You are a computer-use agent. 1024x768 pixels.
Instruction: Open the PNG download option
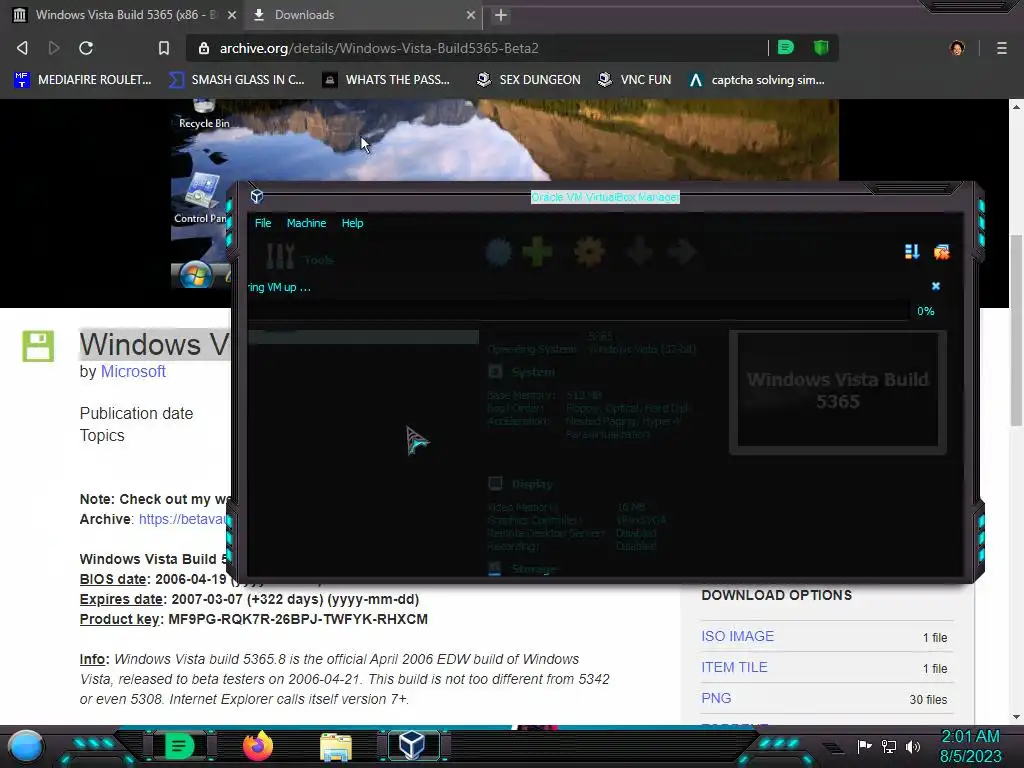coord(716,697)
